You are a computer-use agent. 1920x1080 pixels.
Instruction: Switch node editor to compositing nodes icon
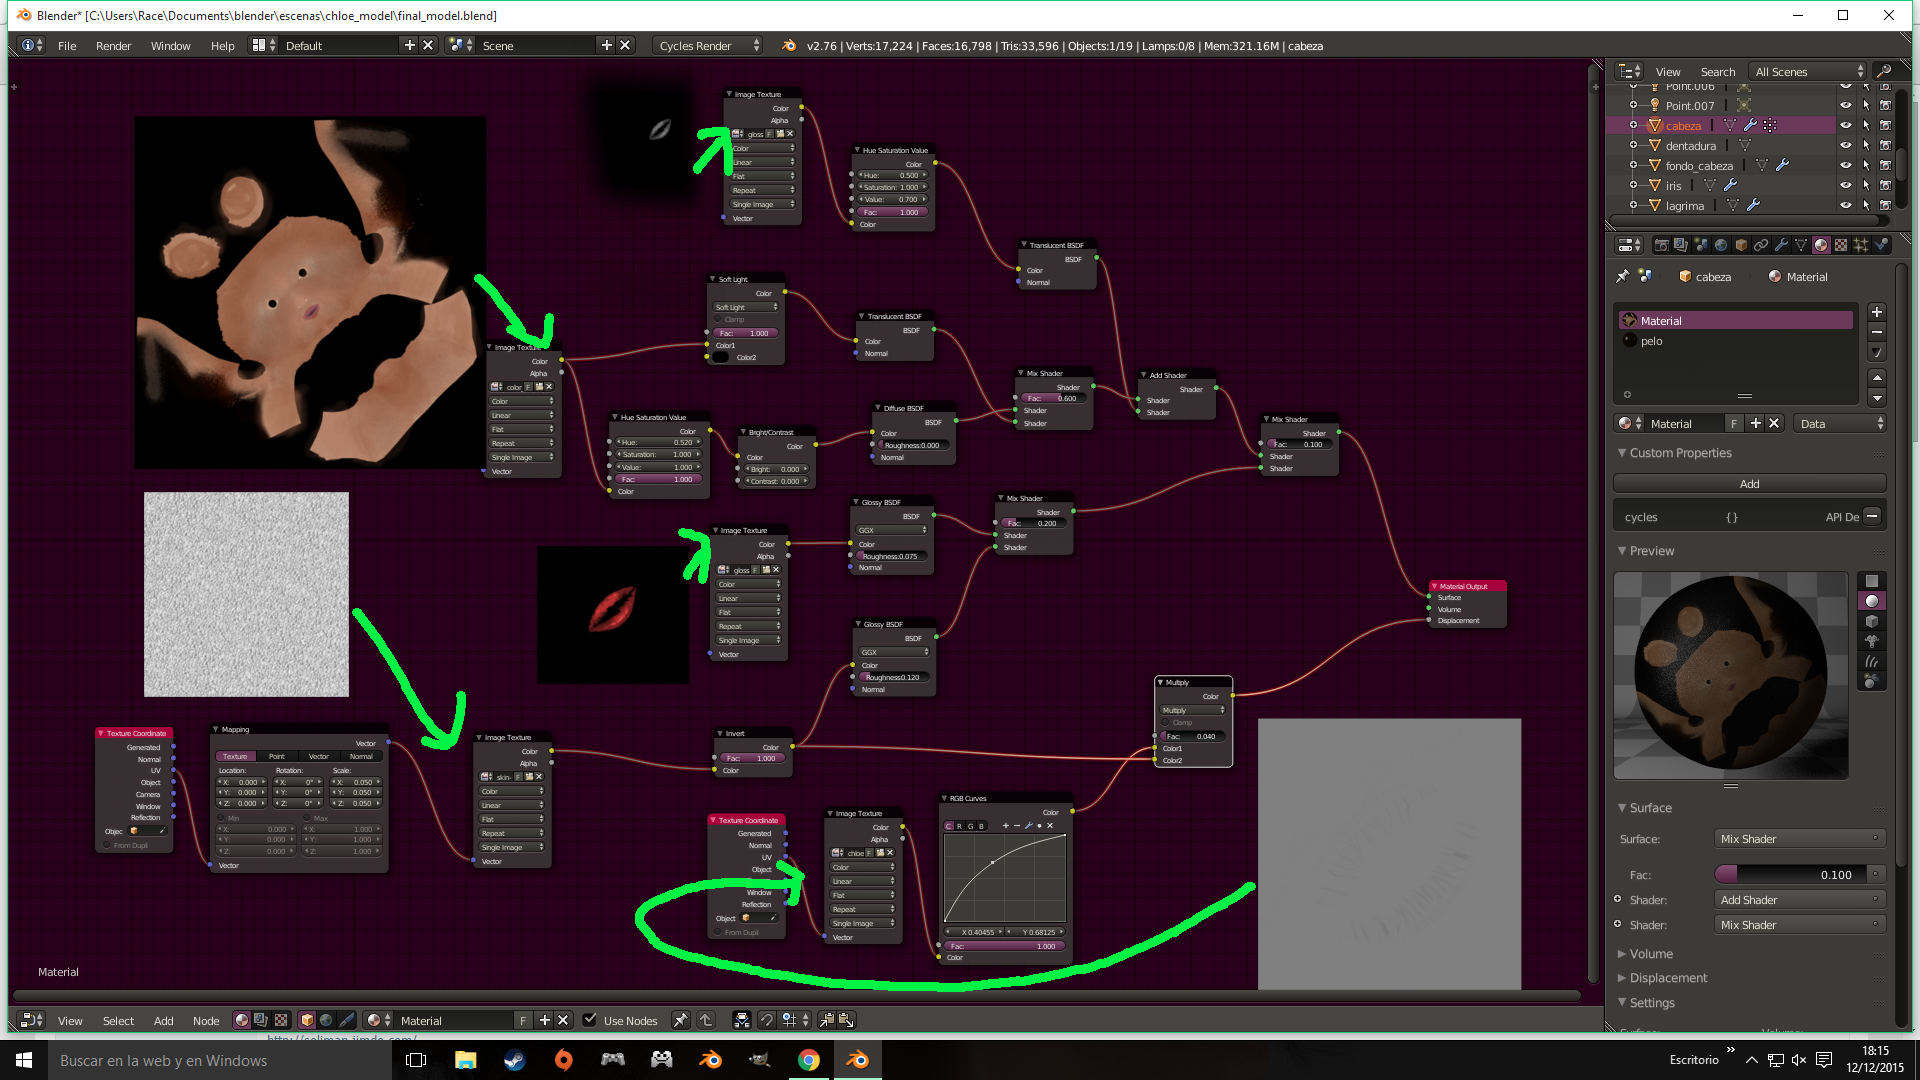261,1020
